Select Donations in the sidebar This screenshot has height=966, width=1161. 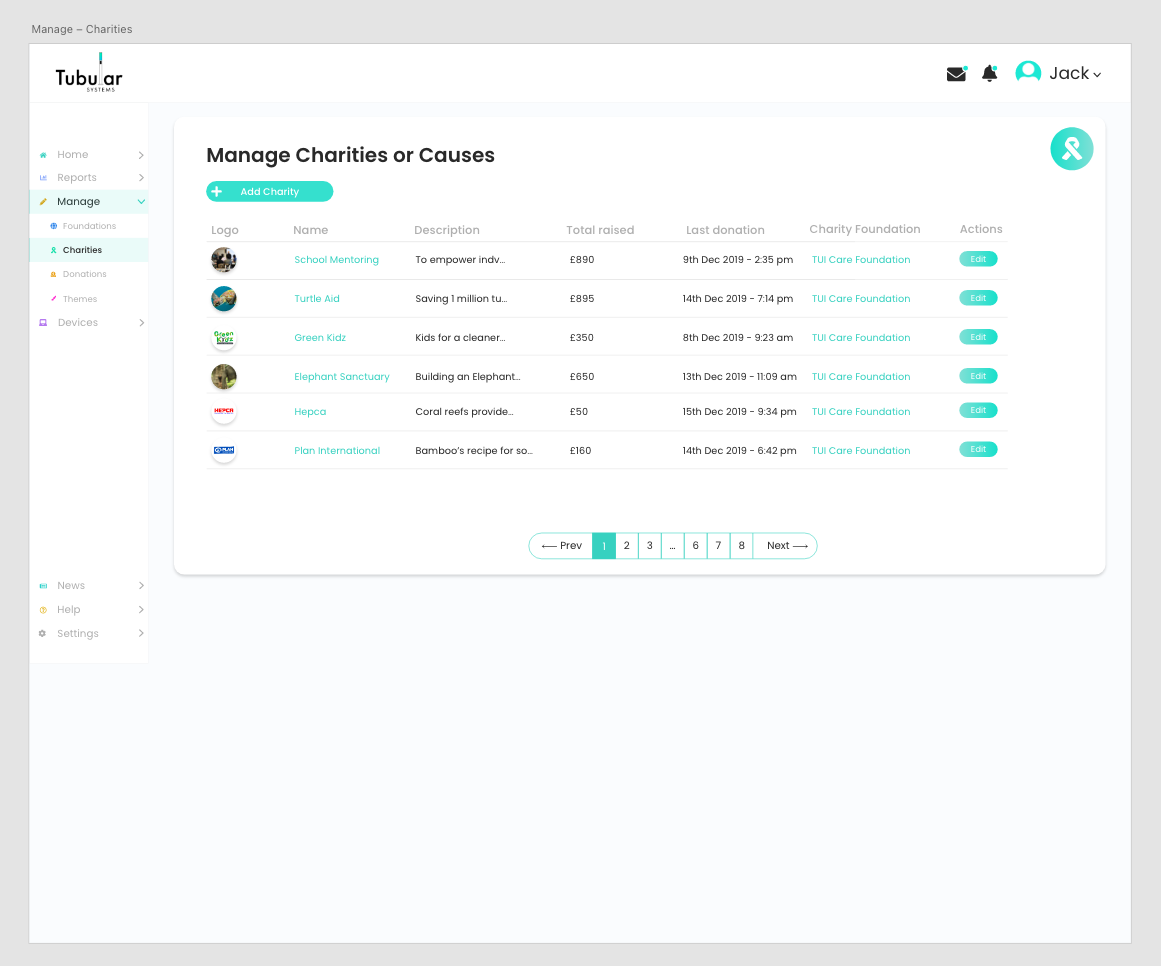pyautogui.click(x=84, y=274)
